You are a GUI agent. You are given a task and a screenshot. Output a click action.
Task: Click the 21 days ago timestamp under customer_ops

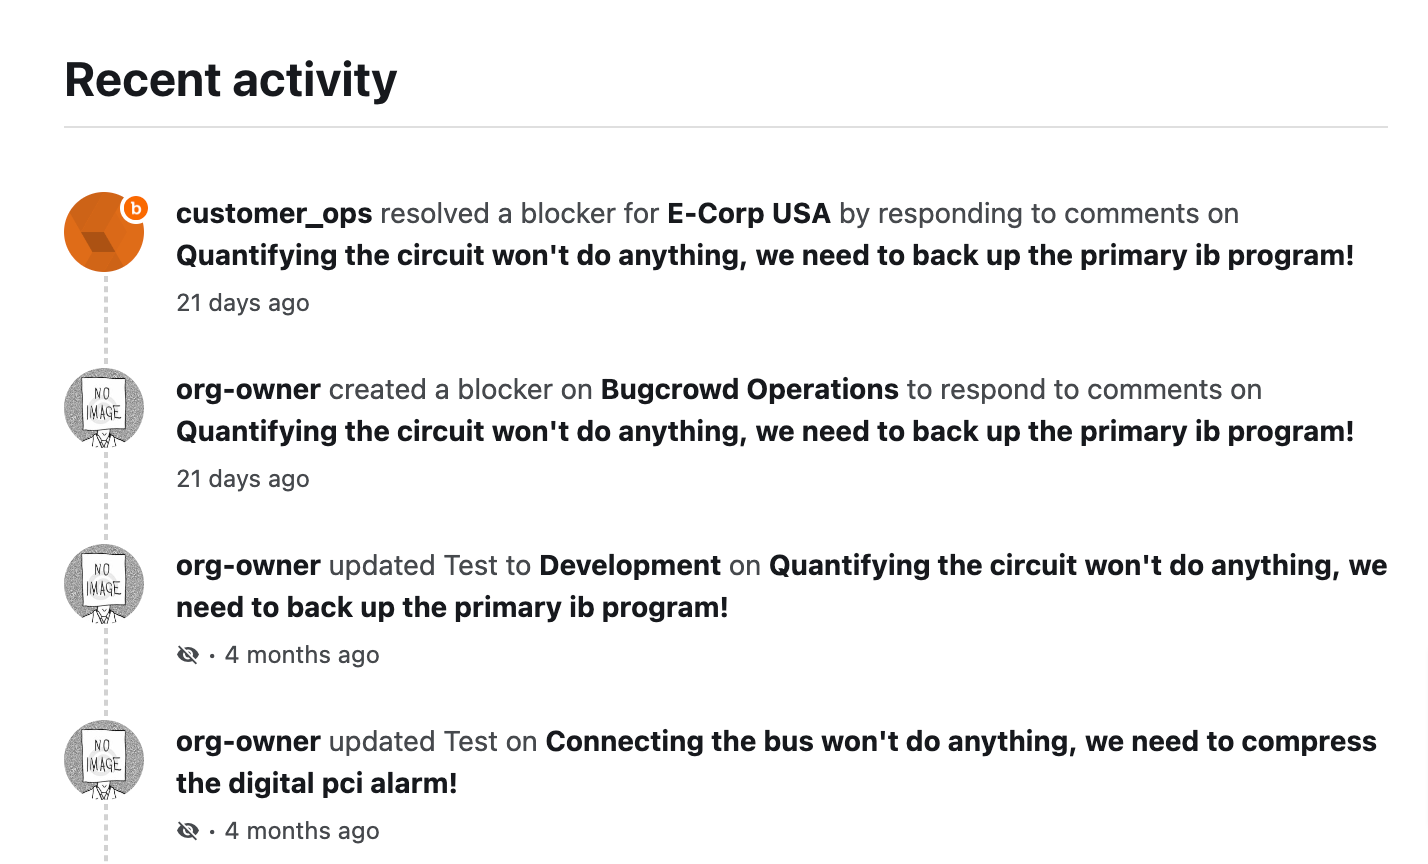(x=243, y=303)
